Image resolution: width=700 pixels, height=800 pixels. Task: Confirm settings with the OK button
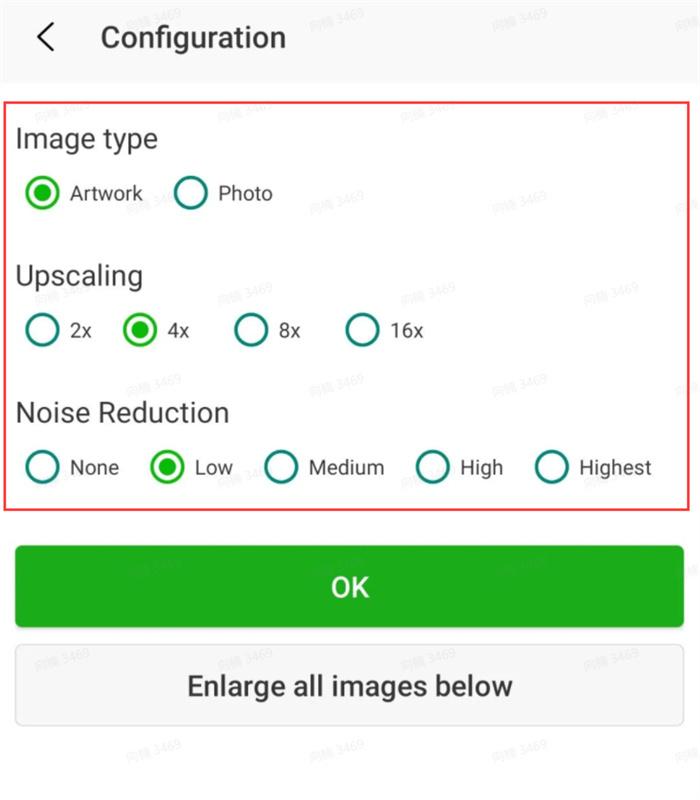point(349,586)
